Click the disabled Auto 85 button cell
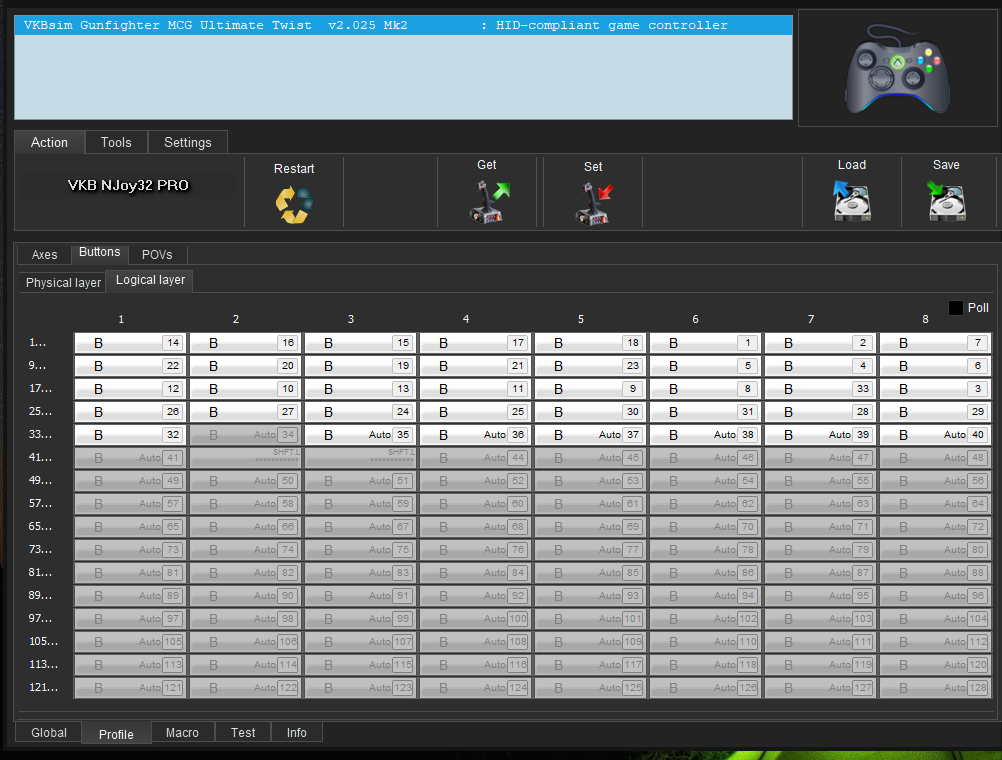This screenshot has width=1002, height=760. [x=590, y=573]
